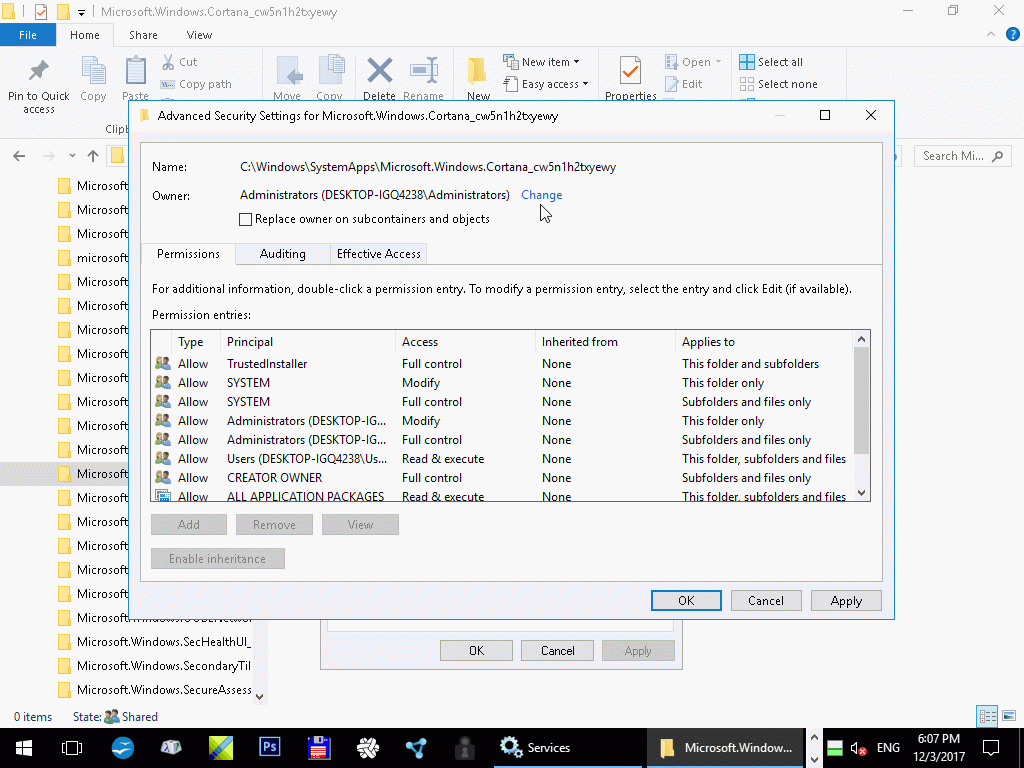Collapse the ribbon with chevron
The image size is (1024, 768).
(991, 35)
